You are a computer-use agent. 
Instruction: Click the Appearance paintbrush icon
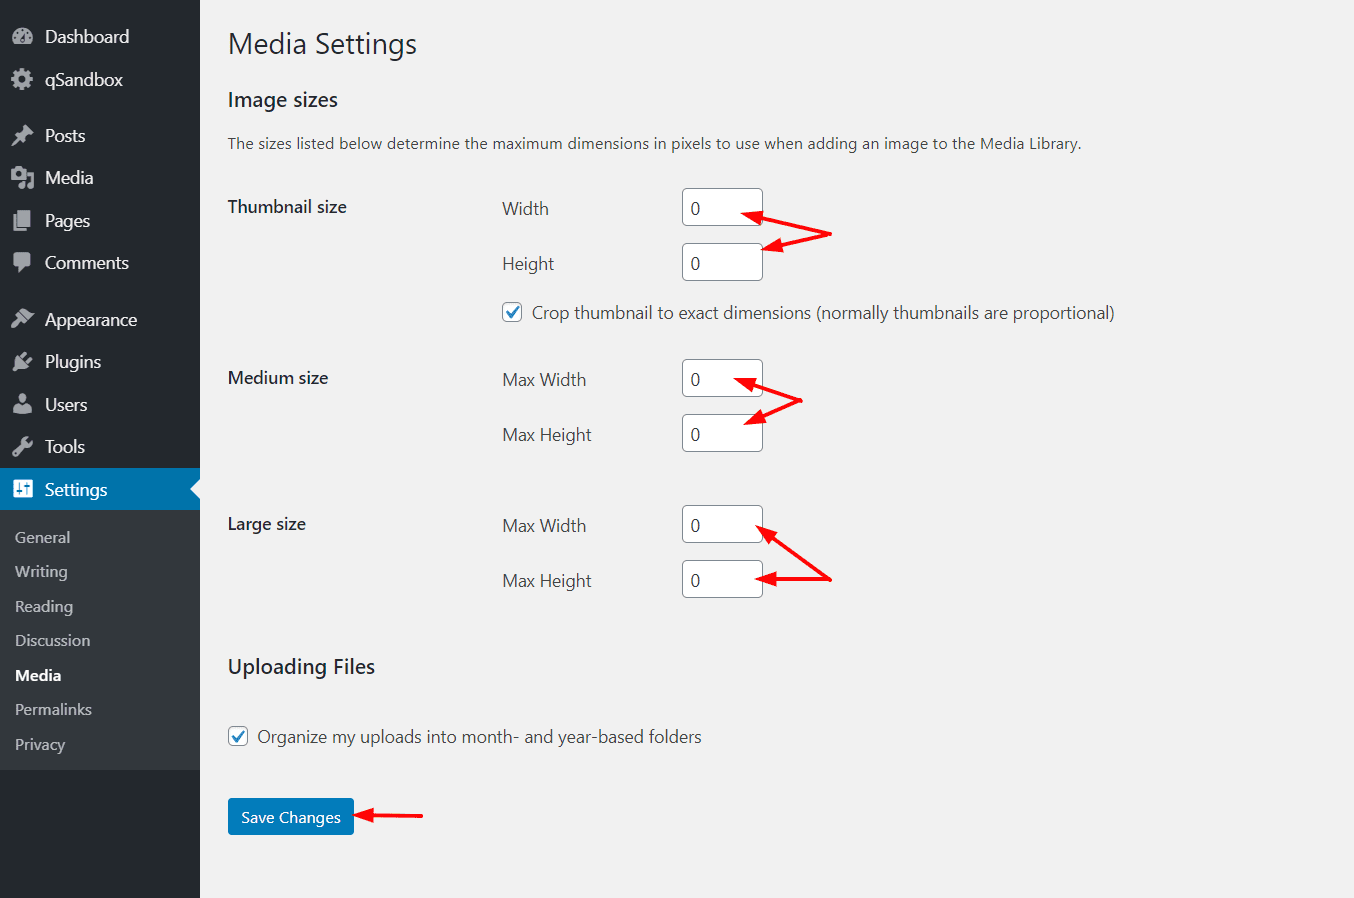point(22,319)
